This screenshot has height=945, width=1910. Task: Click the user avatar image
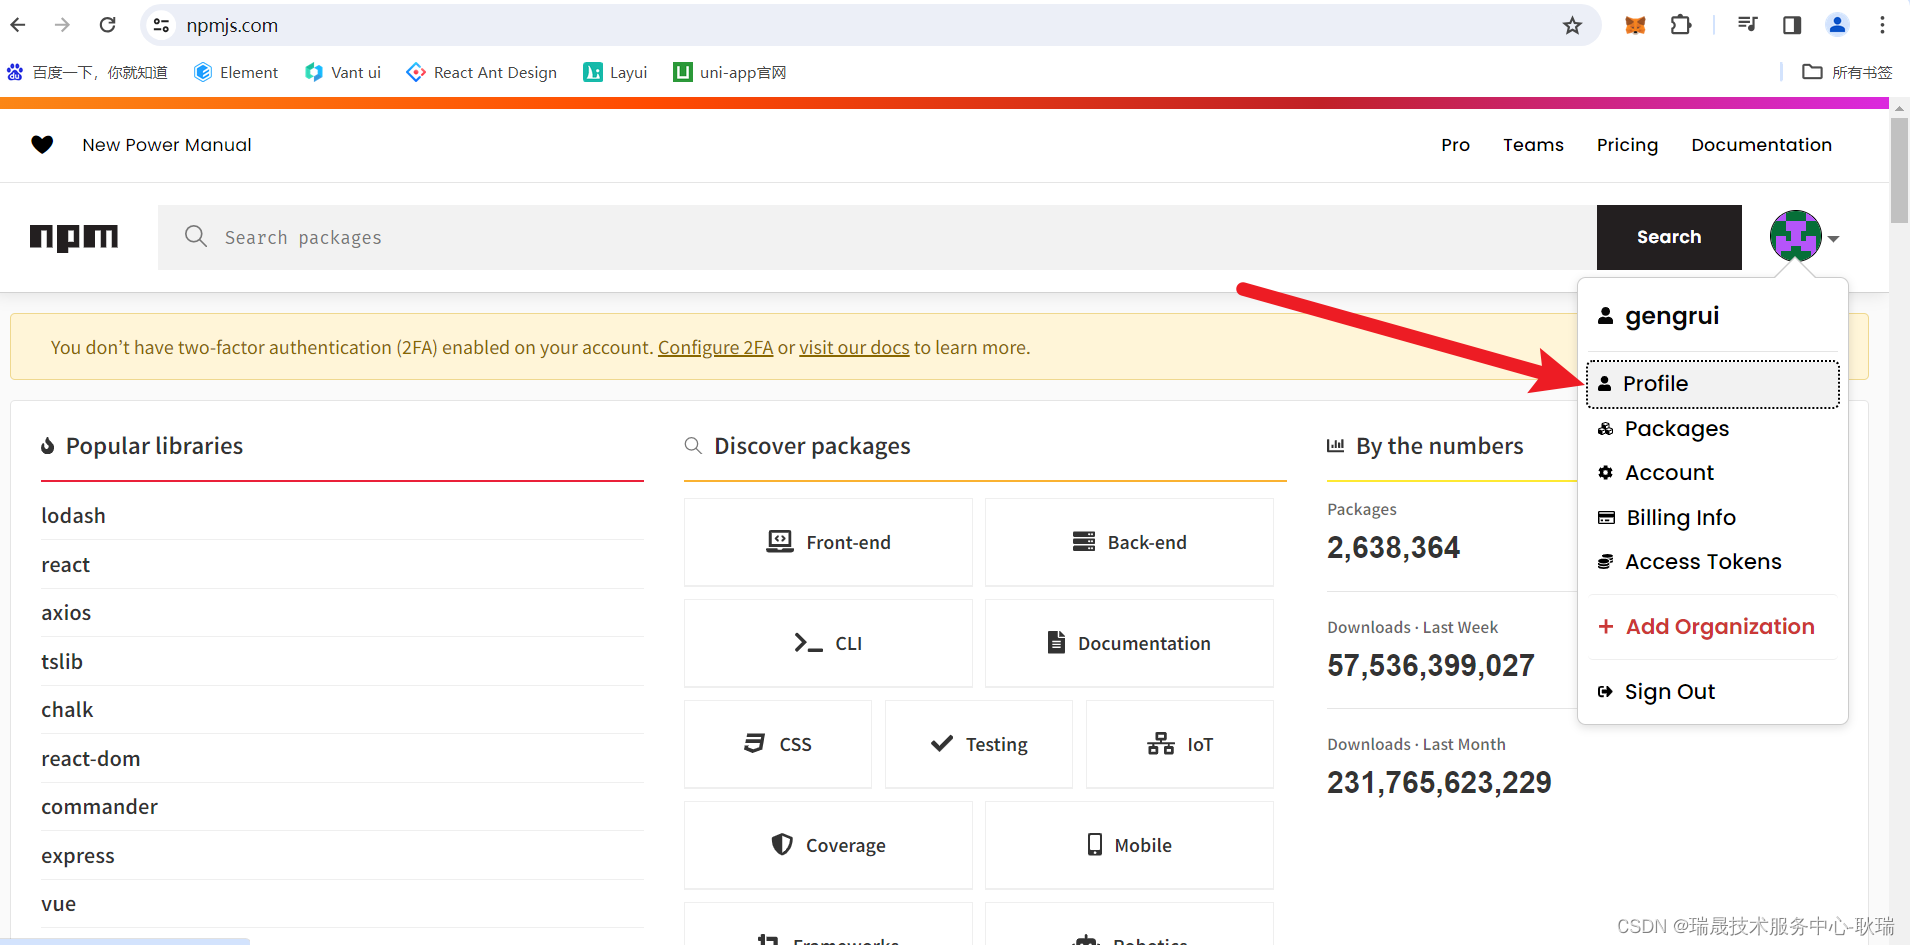tap(1795, 236)
